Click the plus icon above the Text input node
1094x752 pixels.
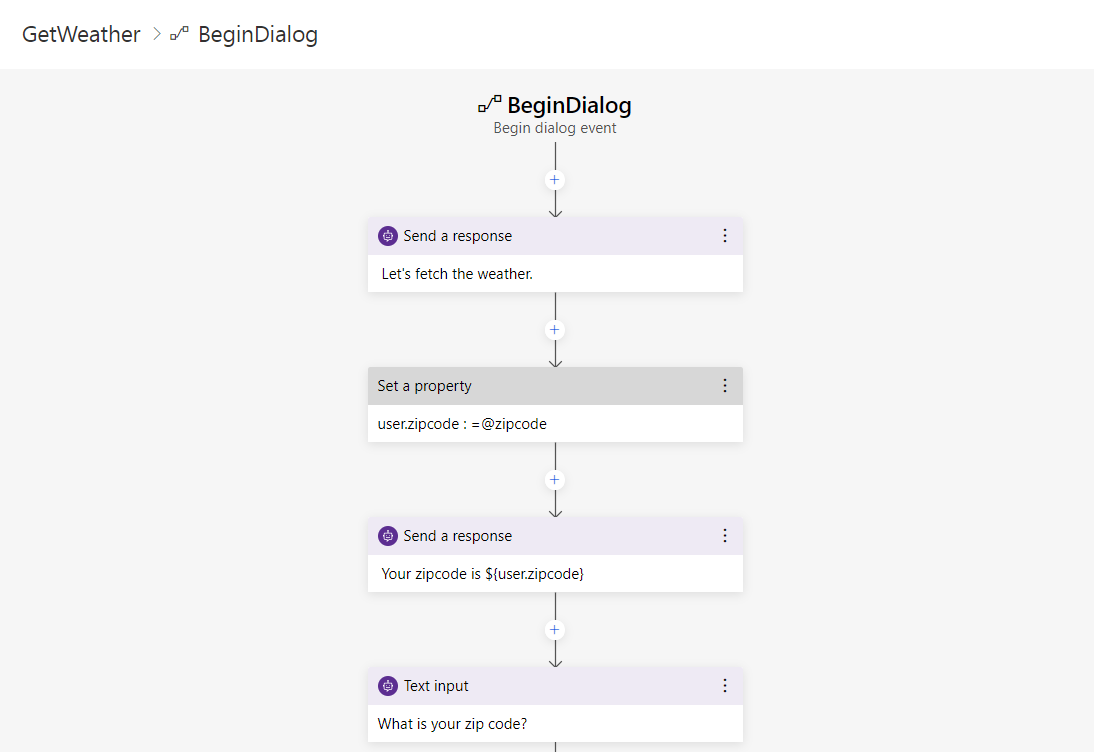point(555,629)
